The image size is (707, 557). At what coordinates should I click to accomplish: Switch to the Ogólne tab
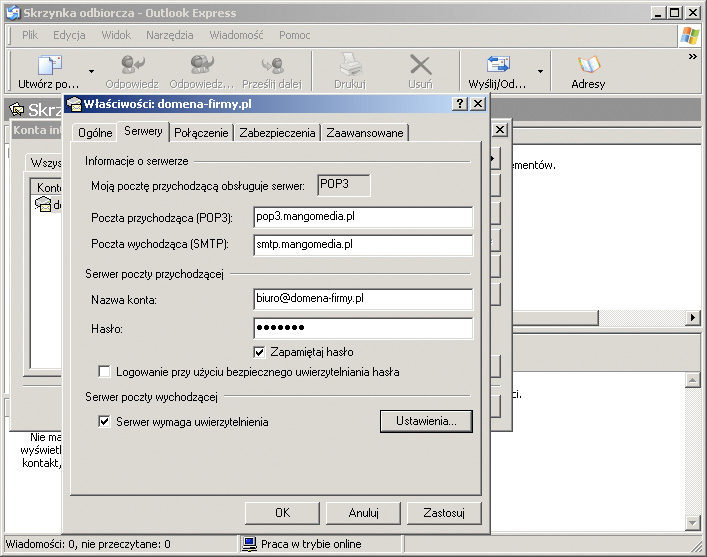(x=95, y=133)
